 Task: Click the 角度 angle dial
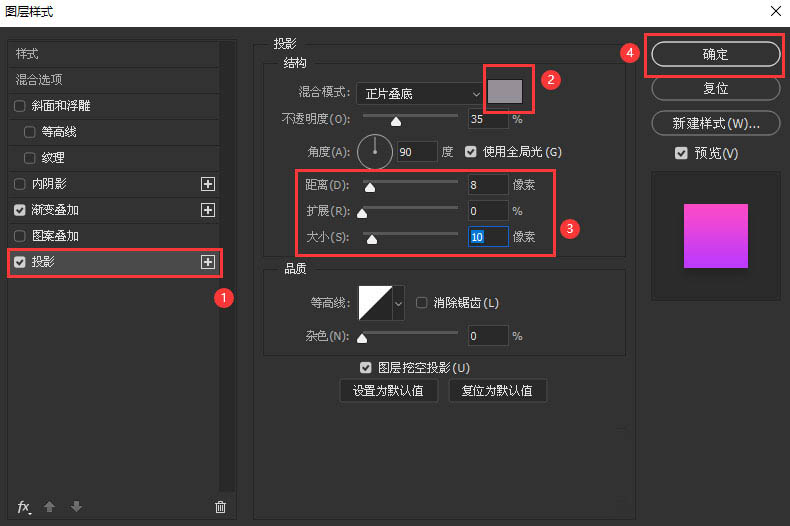pyautogui.click(x=375, y=152)
